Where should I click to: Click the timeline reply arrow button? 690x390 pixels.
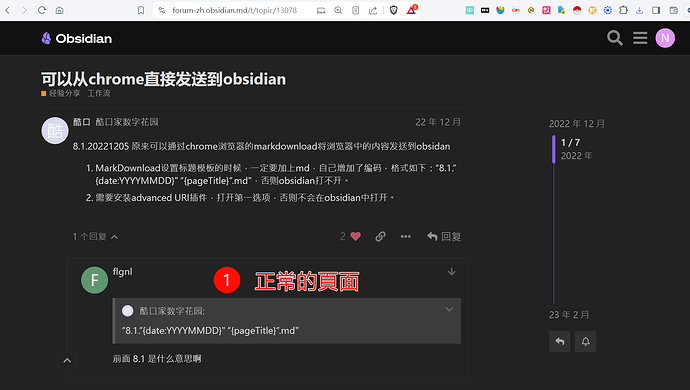[560, 341]
